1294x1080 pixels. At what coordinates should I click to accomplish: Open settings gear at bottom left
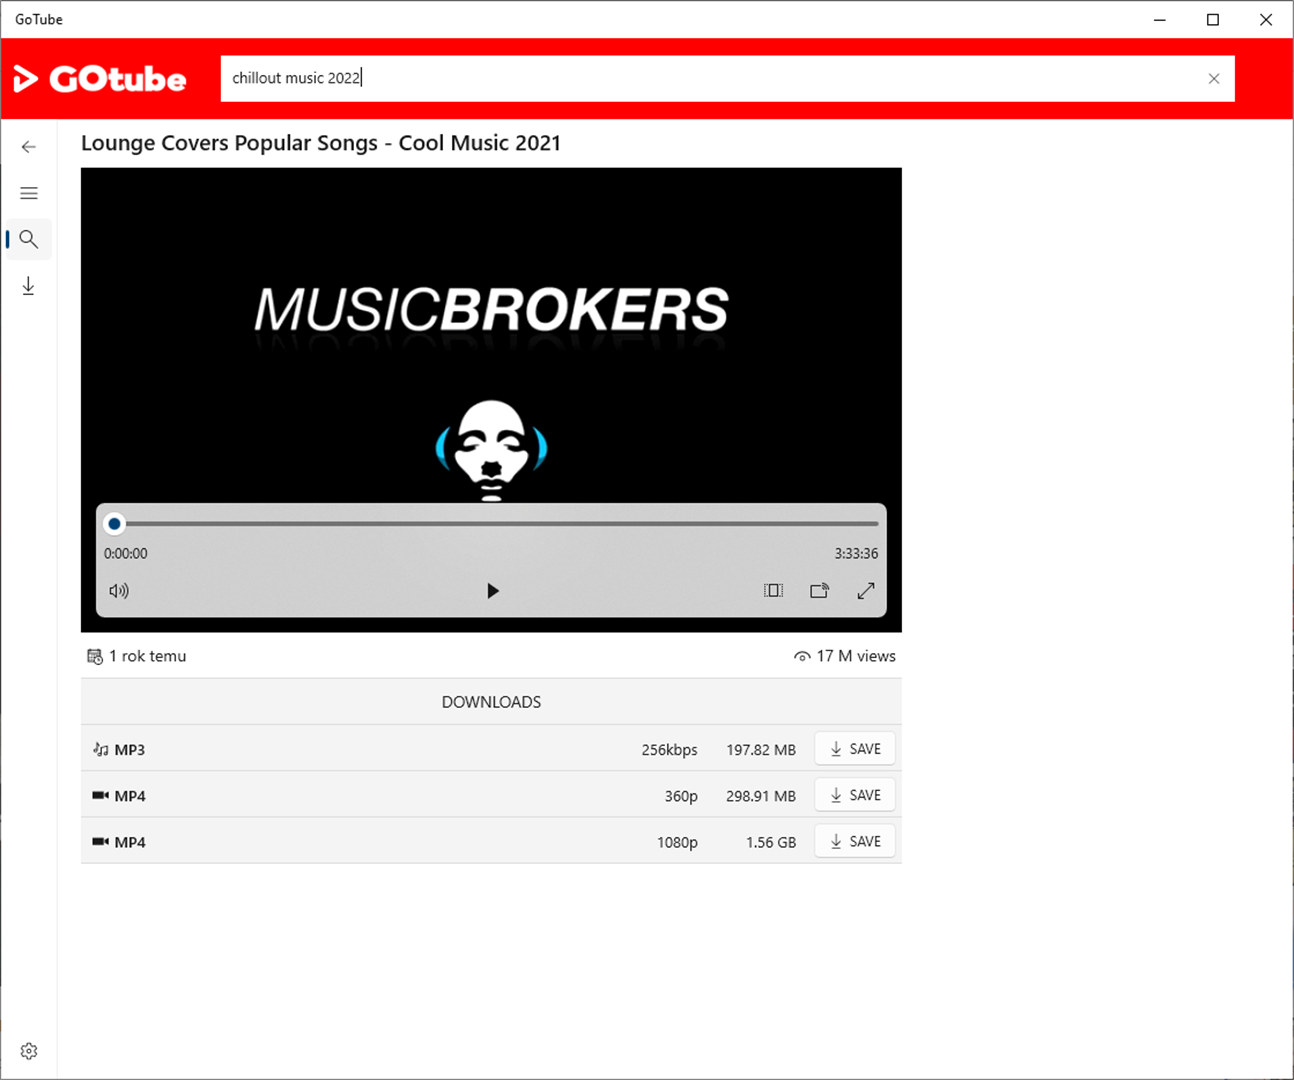tap(29, 1051)
